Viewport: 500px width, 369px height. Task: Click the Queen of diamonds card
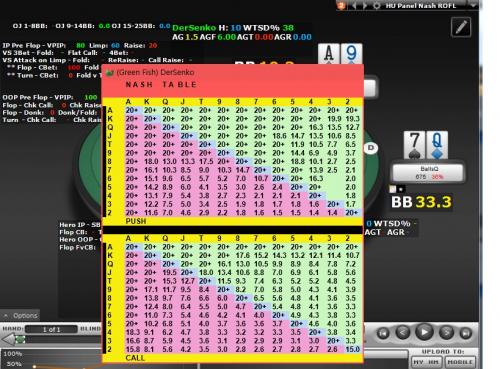(x=437, y=145)
